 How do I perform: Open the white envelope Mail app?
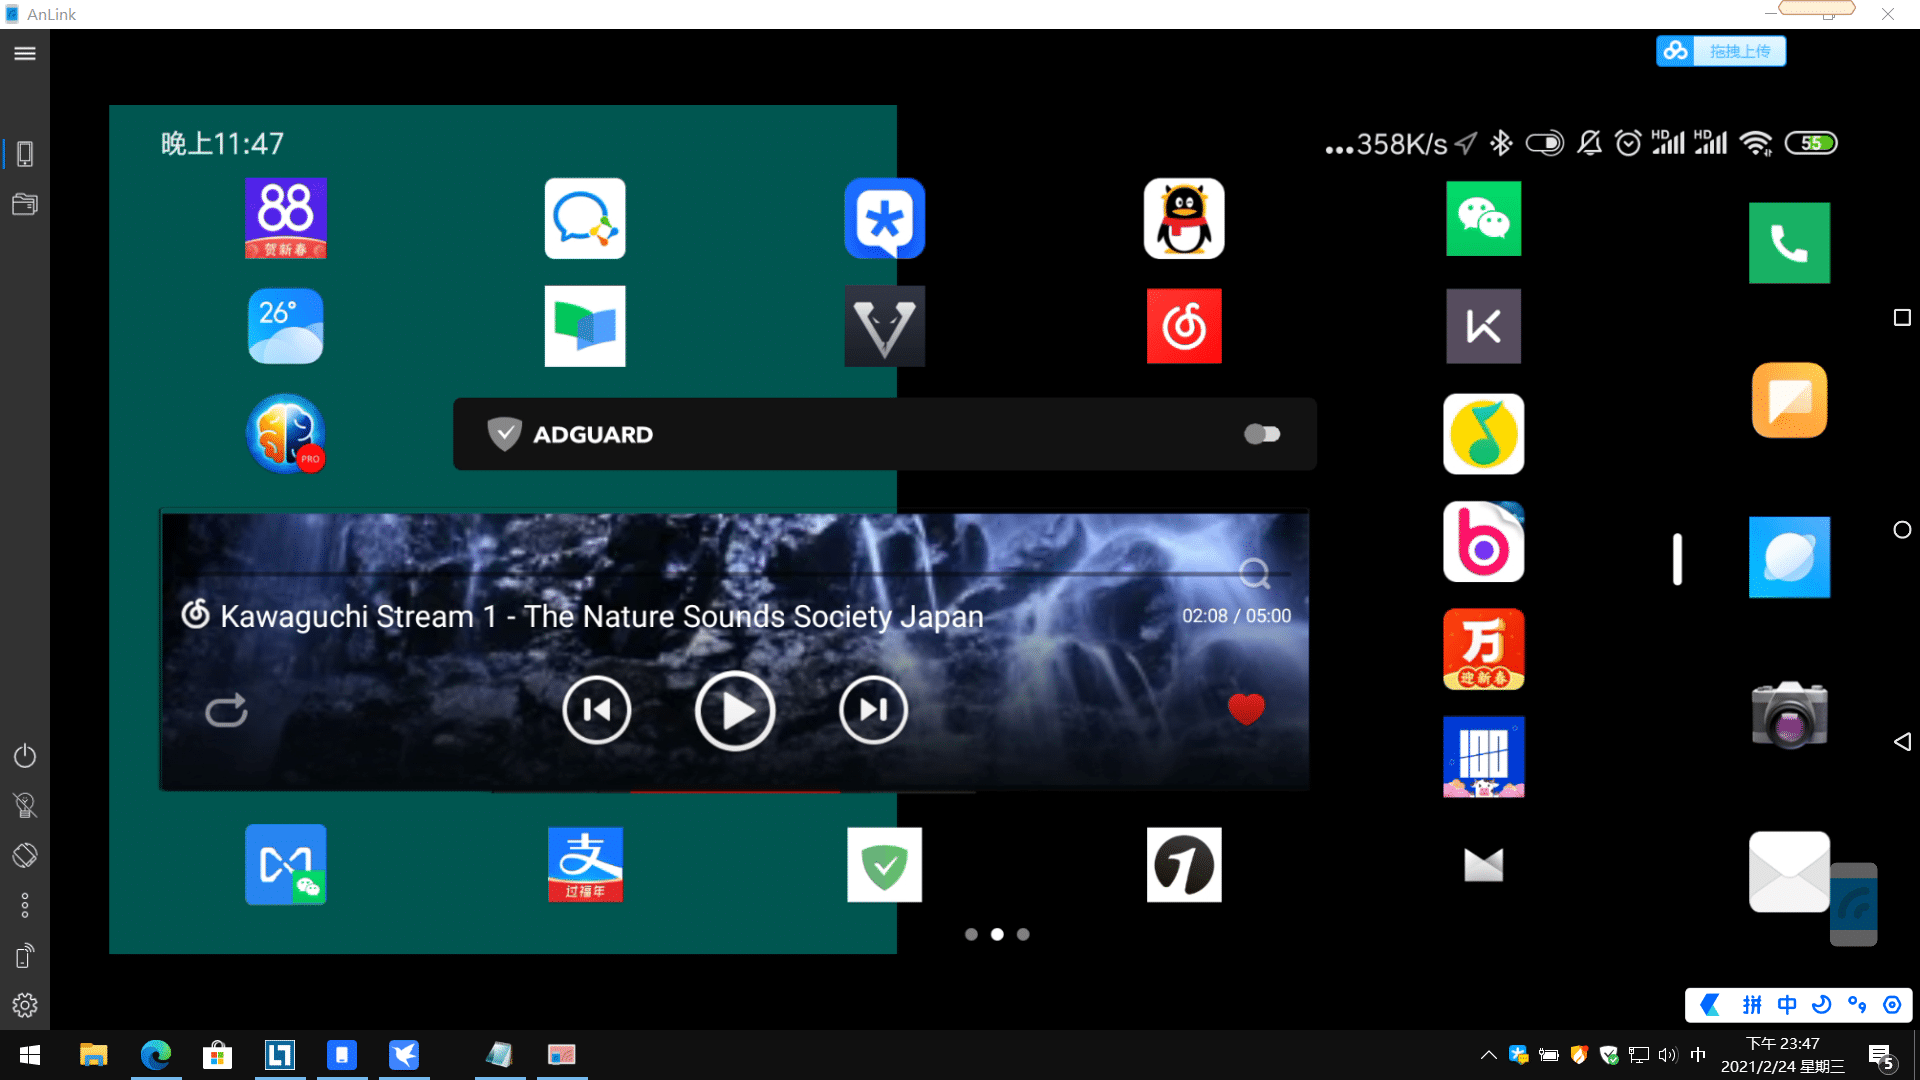(x=1790, y=872)
